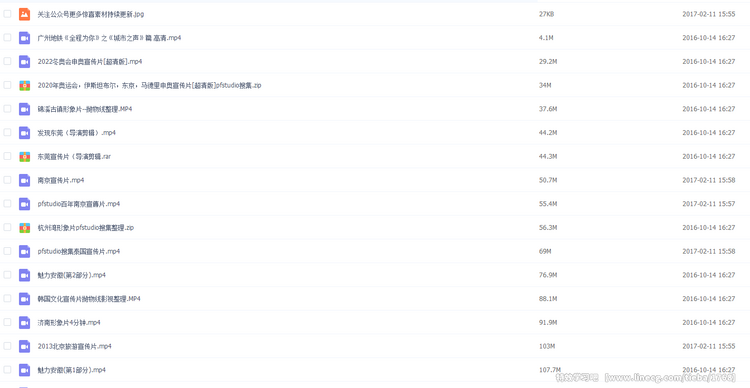The height and width of the screenshot is (388, 750).
Task: Select checkbox of pfstudio百年南京 row
Action: coord(7,203)
